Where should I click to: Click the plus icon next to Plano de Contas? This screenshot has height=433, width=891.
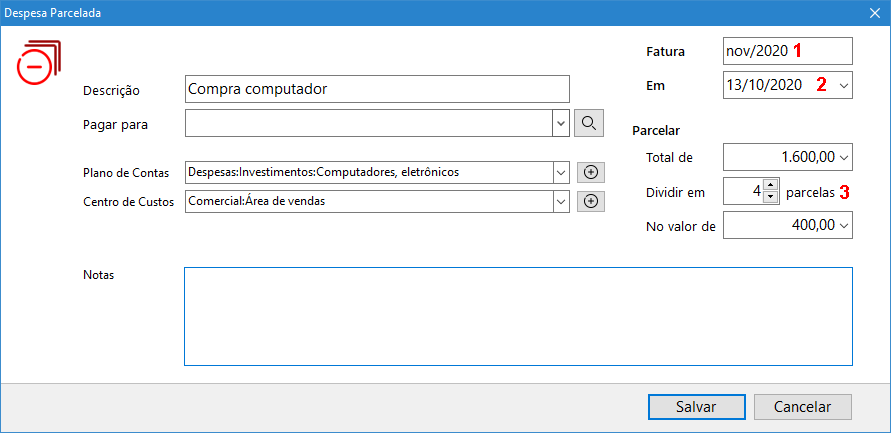tap(590, 172)
